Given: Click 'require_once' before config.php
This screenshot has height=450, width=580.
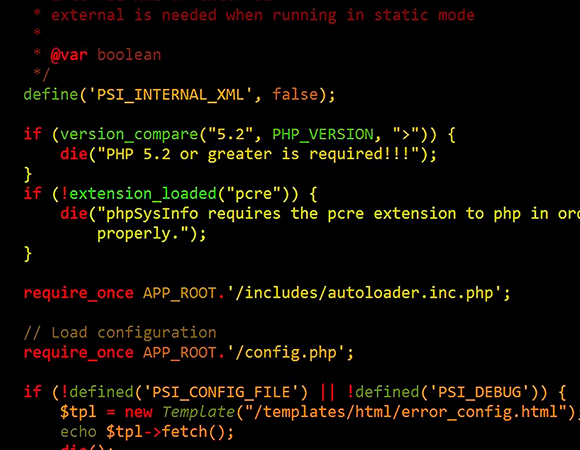Looking at the screenshot, I should point(78,353).
